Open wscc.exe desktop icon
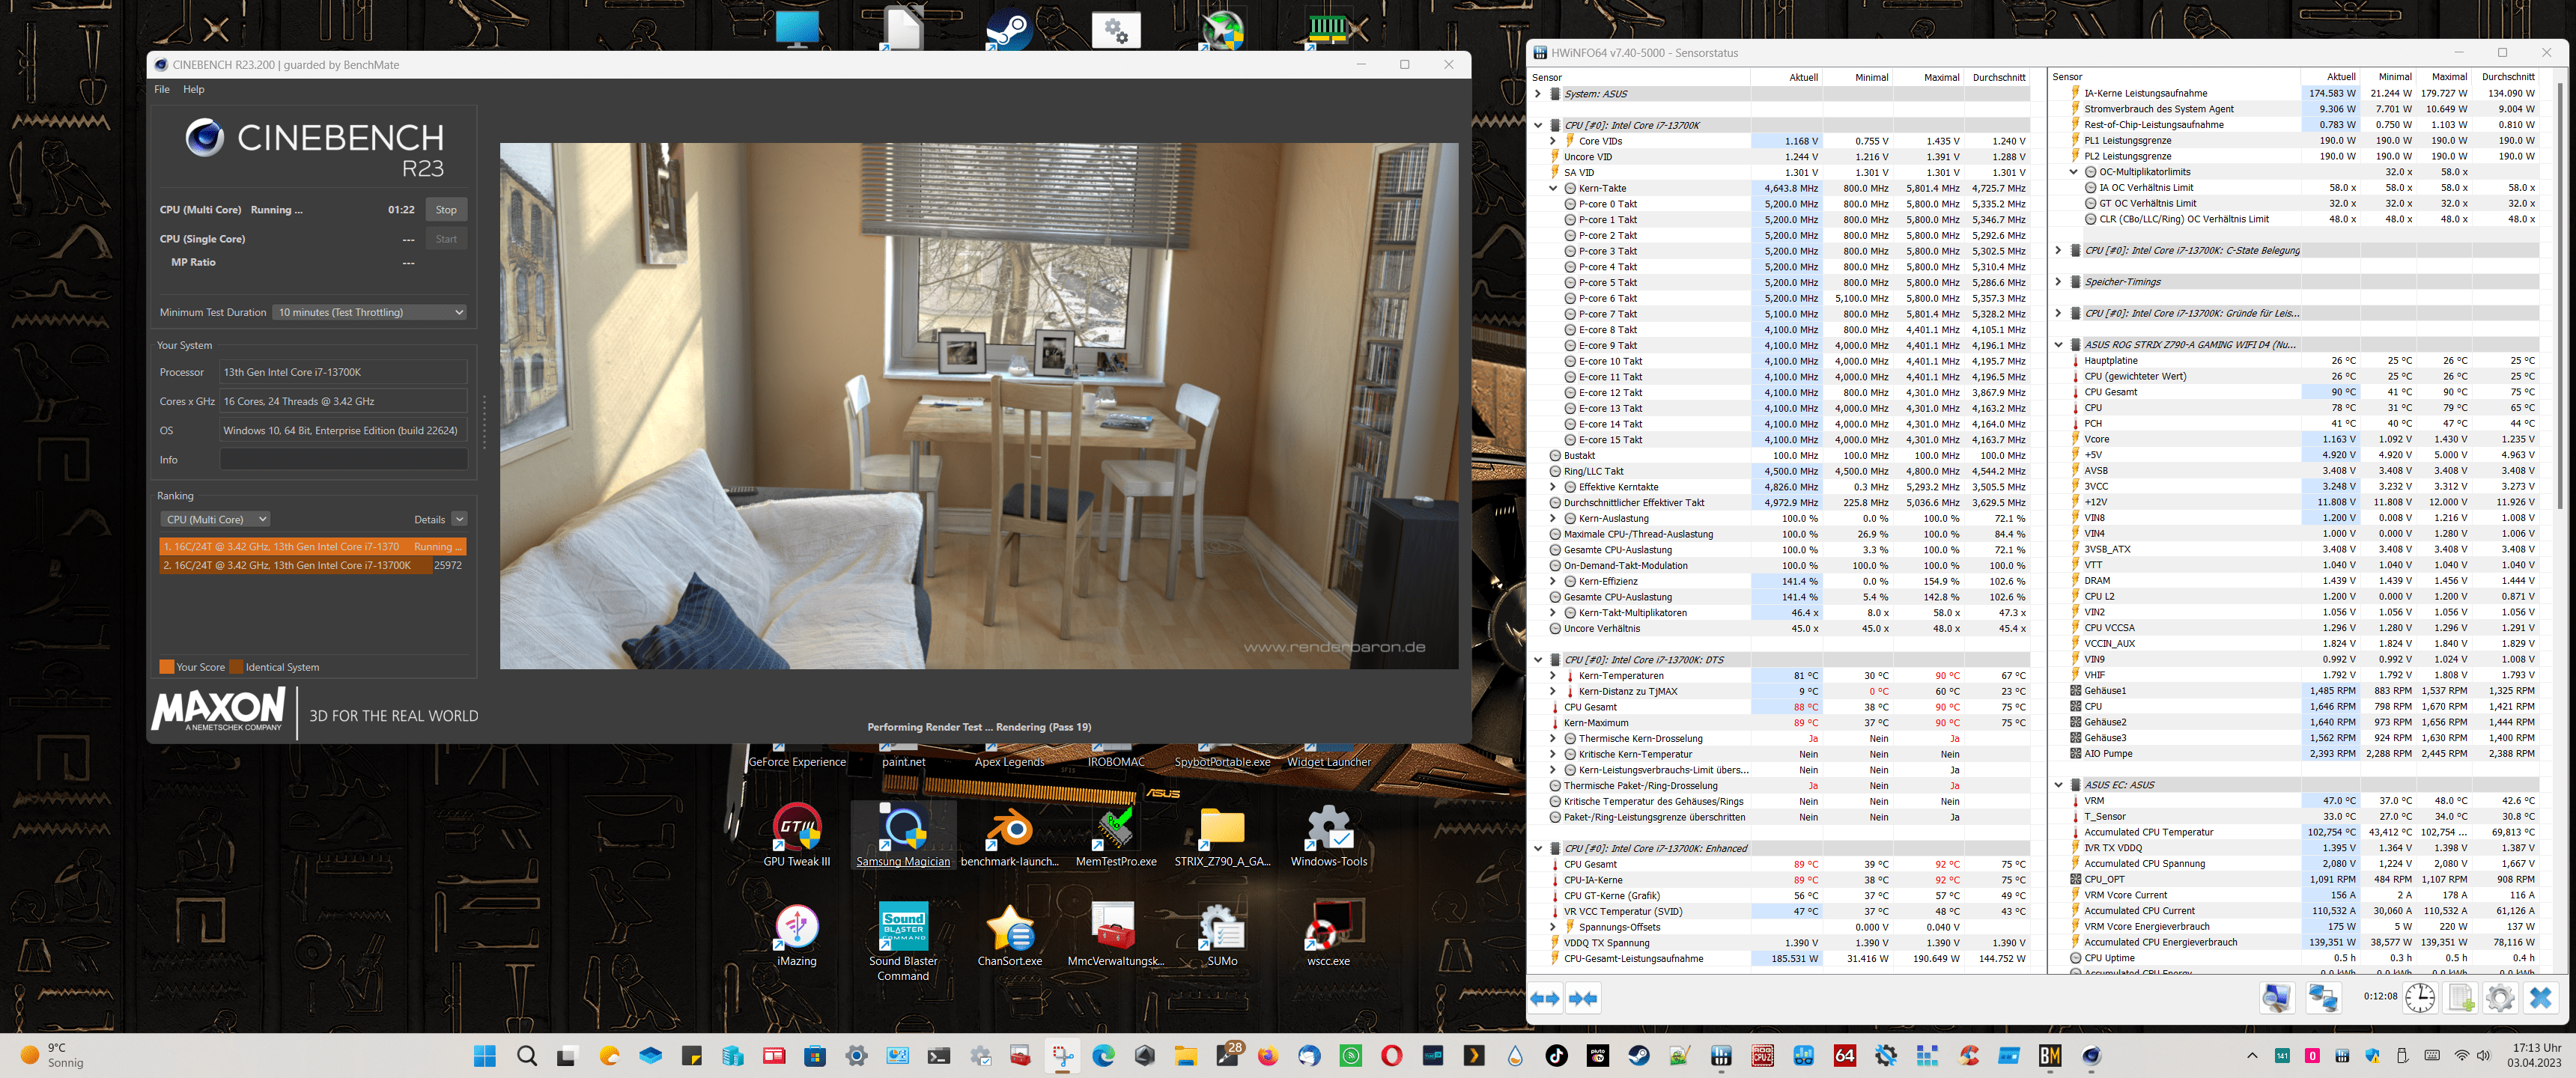 pyautogui.click(x=1328, y=934)
